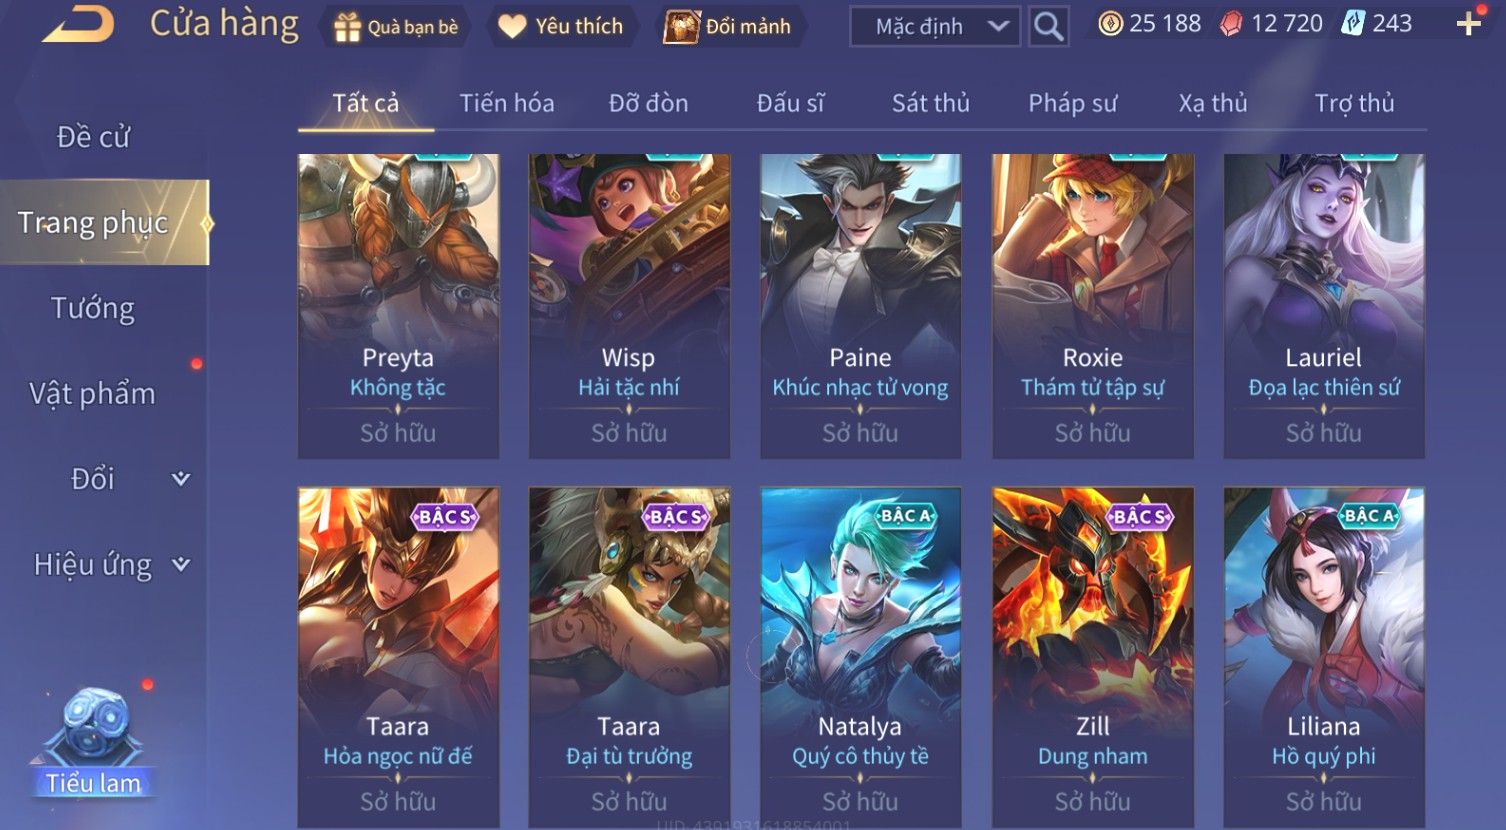Viewport: 1506px width, 830px height.
Task: Click the plus icon to add currency
Action: (x=1468, y=24)
